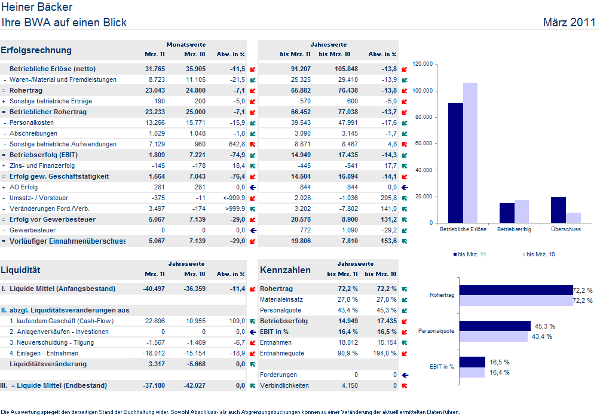Click the green arrow for laufendem Geschäft (Cash-Flow)
600x417 pixels.
(x=253, y=321)
